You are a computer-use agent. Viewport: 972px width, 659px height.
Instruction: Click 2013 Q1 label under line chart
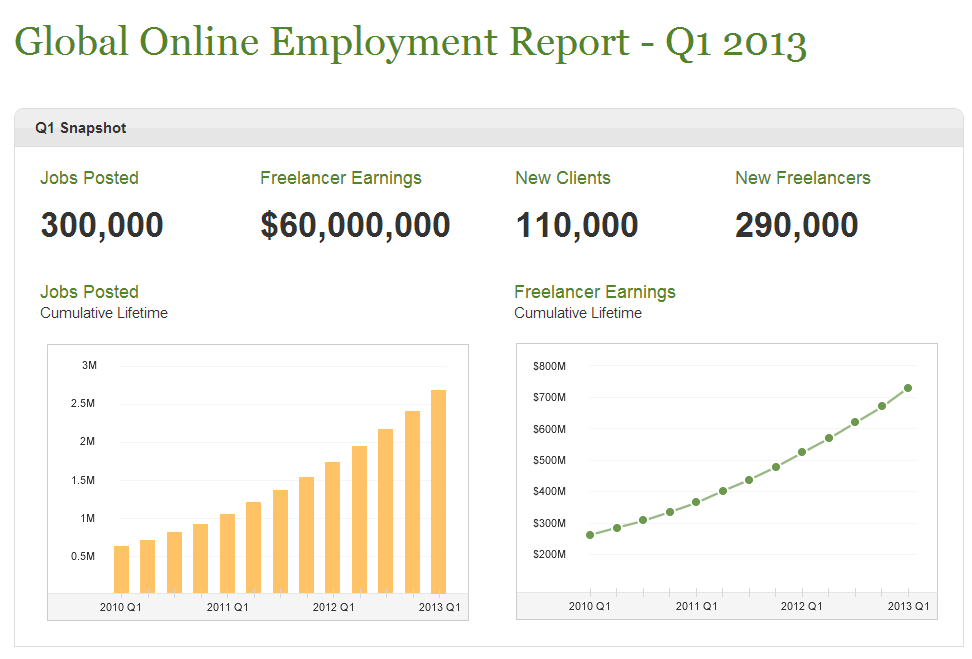click(x=908, y=606)
